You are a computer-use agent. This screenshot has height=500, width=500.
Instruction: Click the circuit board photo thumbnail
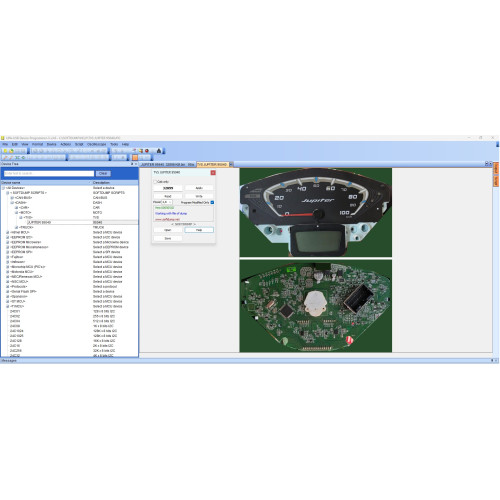pos(316,306)
